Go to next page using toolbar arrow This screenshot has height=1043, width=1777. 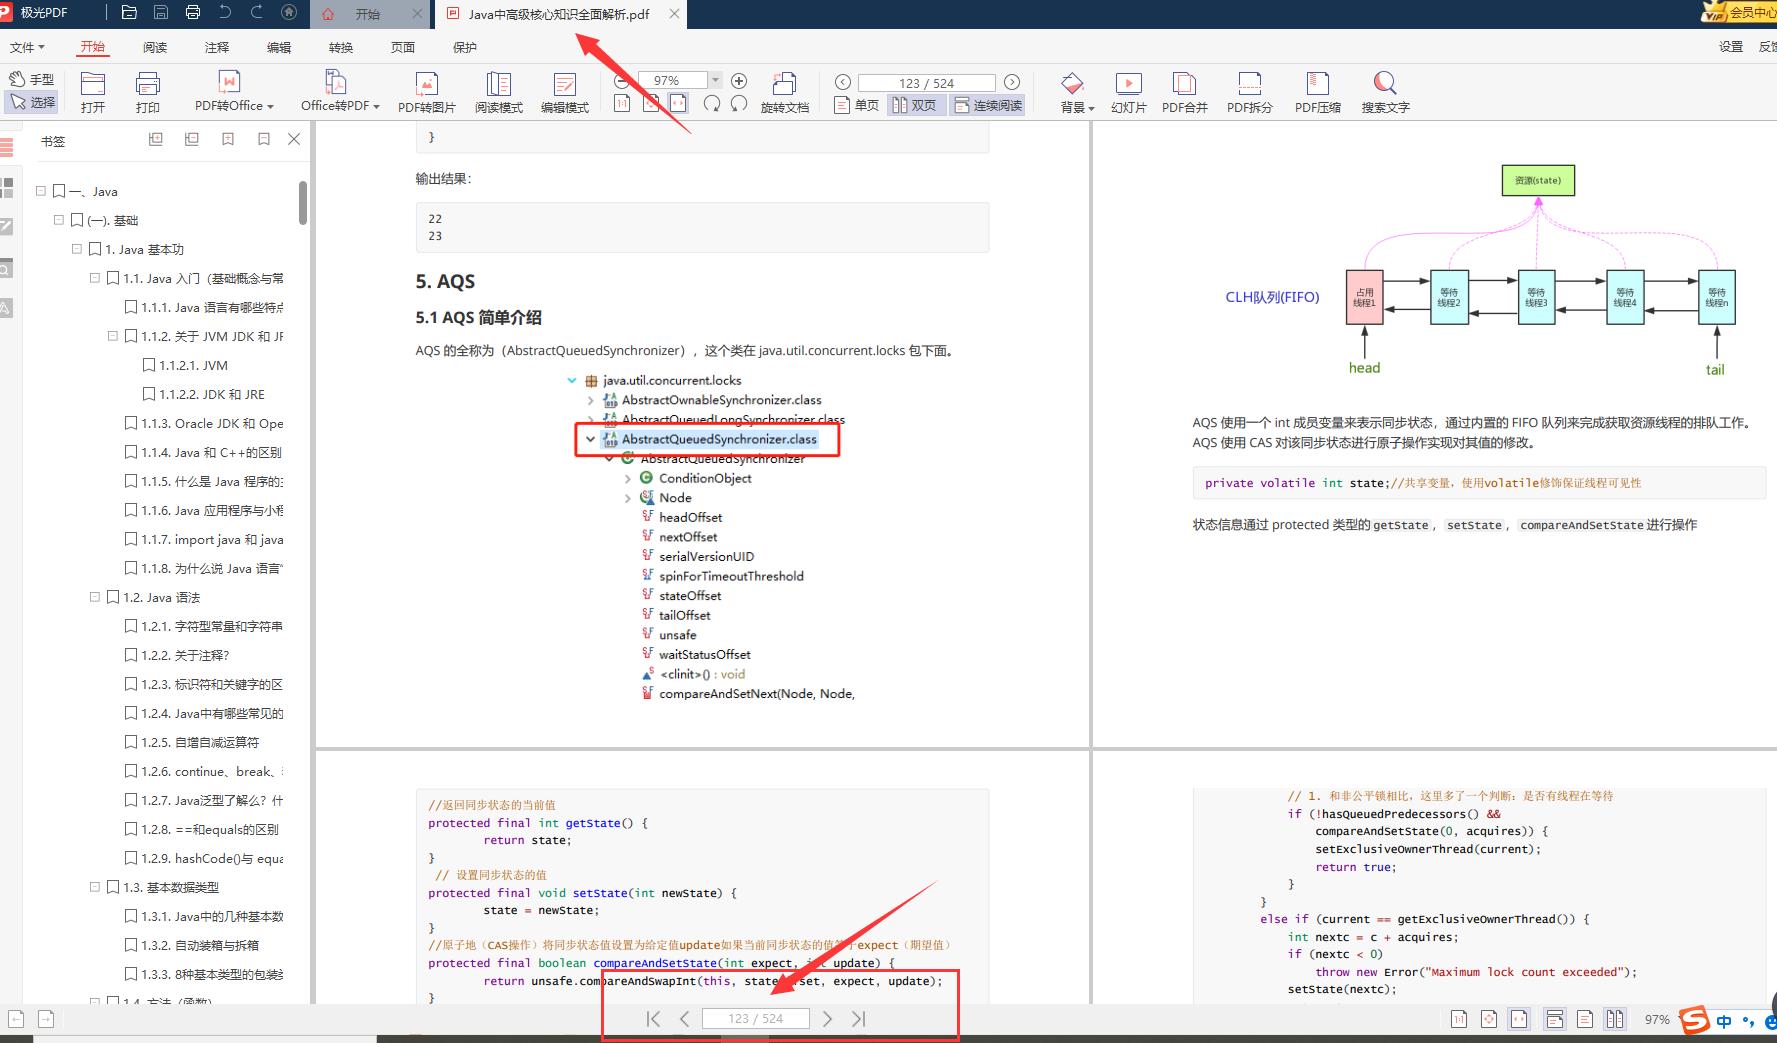pos(1012,82)
